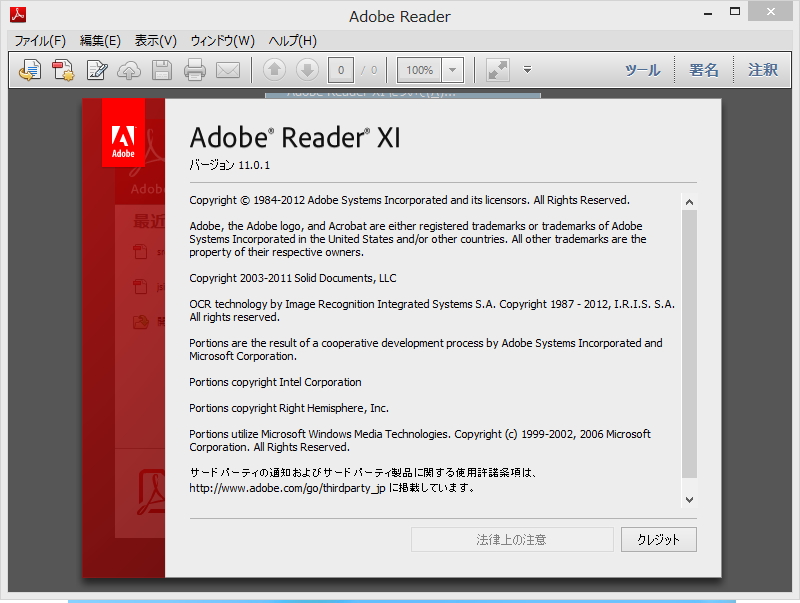
Task: Click the fit-to-window resize icon
Action: [497, 70]
